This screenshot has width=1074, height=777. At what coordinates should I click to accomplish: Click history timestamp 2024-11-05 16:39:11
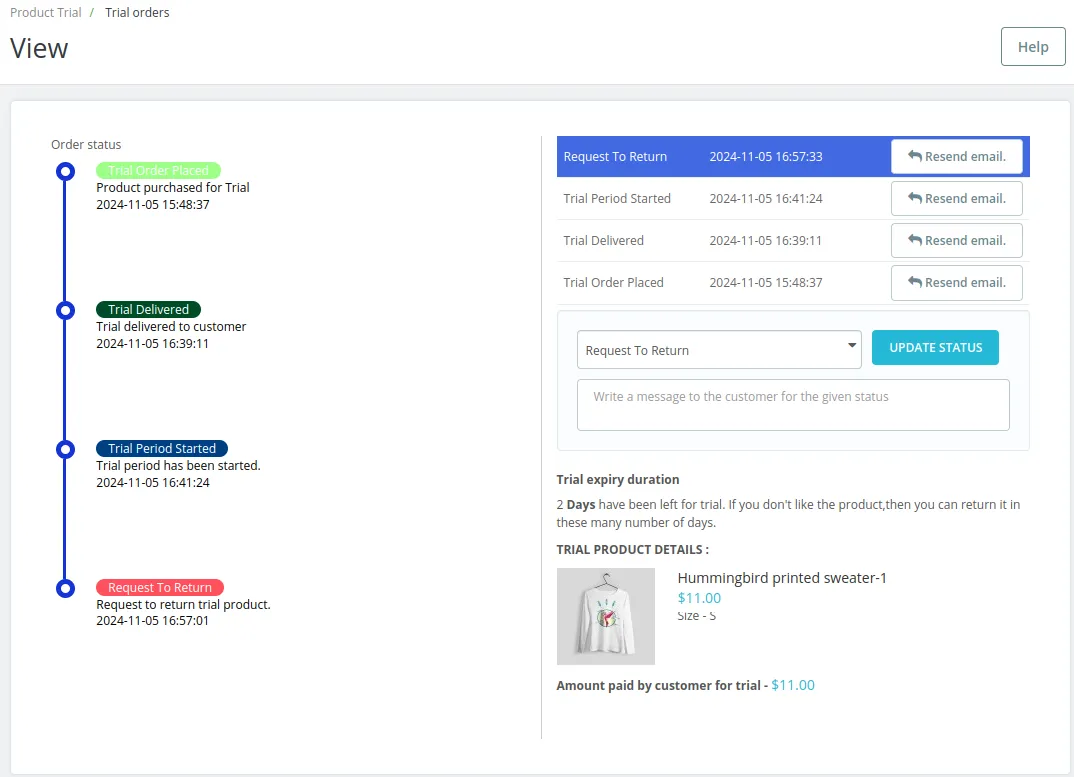765,240
